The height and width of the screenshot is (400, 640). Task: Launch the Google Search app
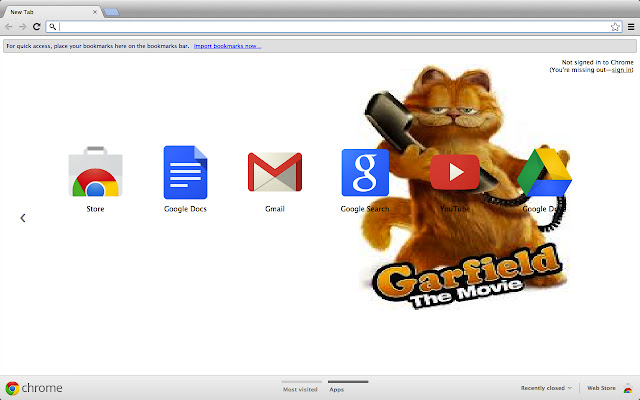click(365, 172)
